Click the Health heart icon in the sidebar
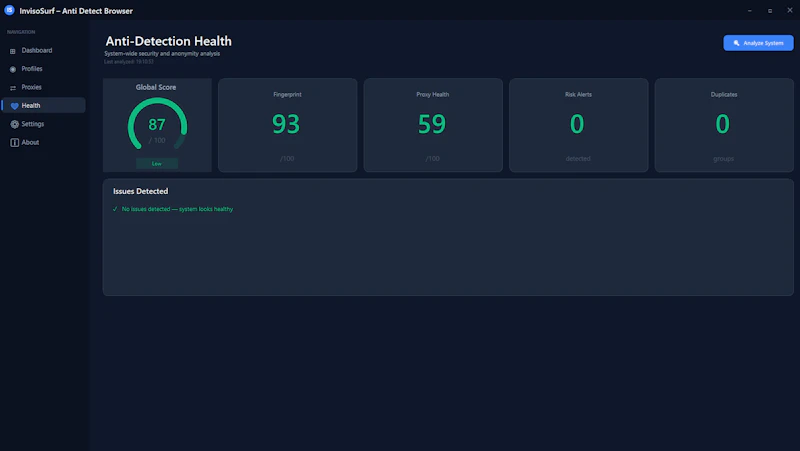The width and height of the screenshot is (800, 451). (x=14, y=106)
